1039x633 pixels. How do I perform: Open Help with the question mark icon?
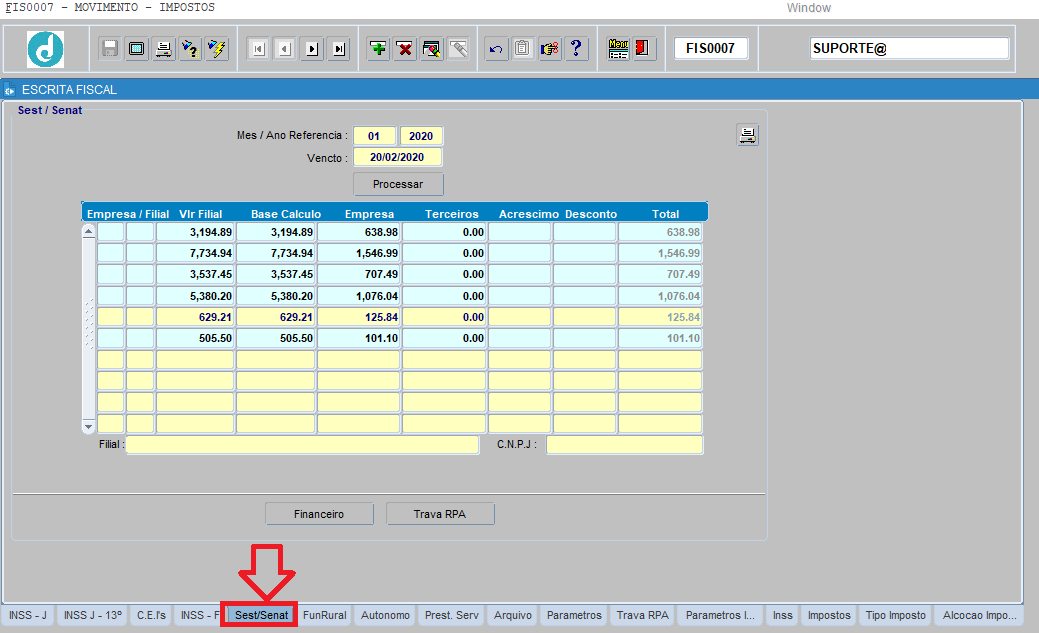[x=576, y=49]
